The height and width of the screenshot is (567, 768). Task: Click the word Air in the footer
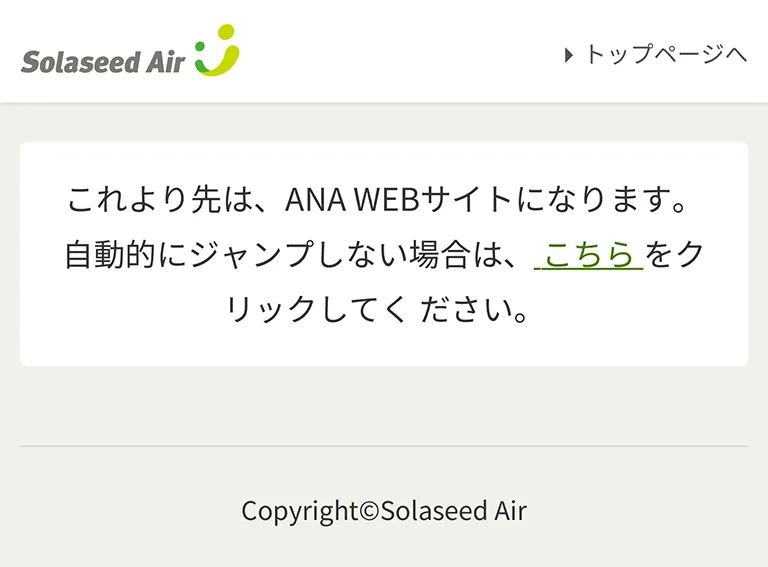coord(505,511)
